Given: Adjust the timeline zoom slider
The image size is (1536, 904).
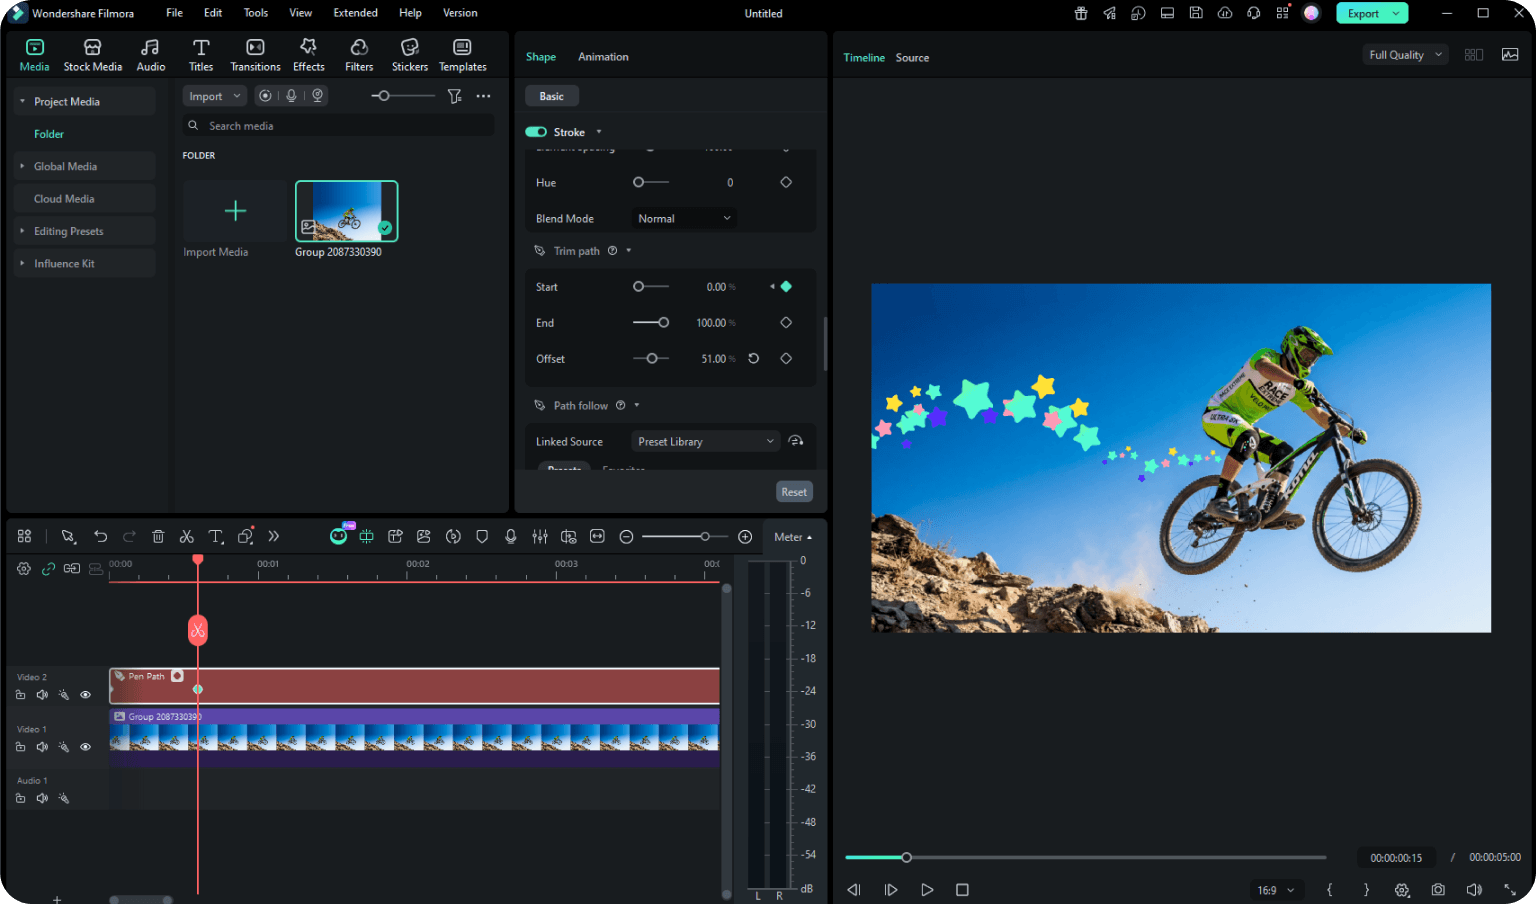Looking at the screenshot, I should (705, 537).
